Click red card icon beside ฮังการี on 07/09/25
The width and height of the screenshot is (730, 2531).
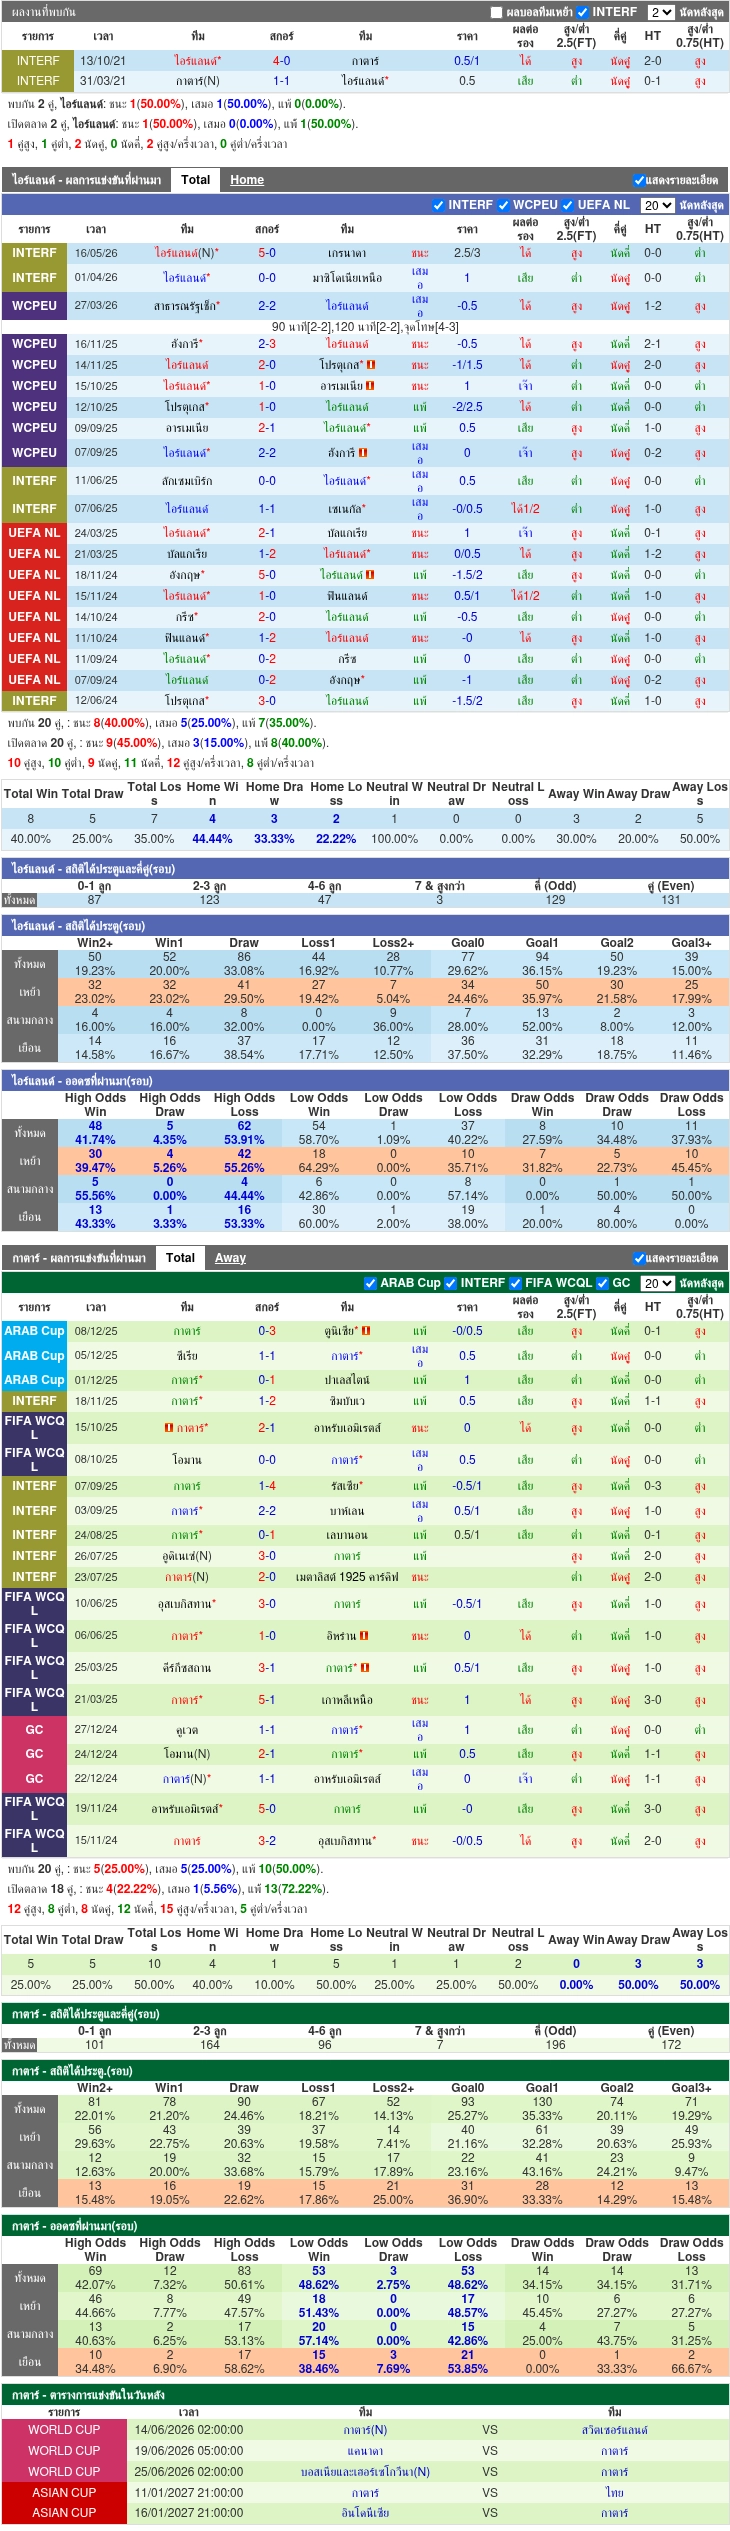[x=362, y=453]
